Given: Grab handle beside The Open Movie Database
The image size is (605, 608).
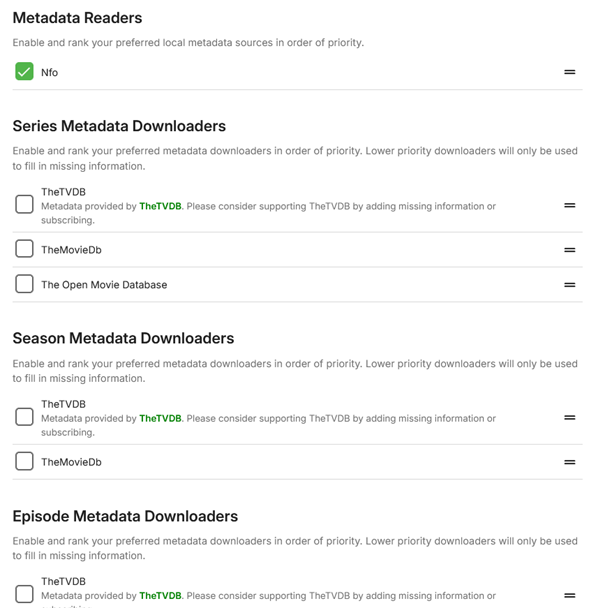Looking at the screenshot, I should coord(569,285).
